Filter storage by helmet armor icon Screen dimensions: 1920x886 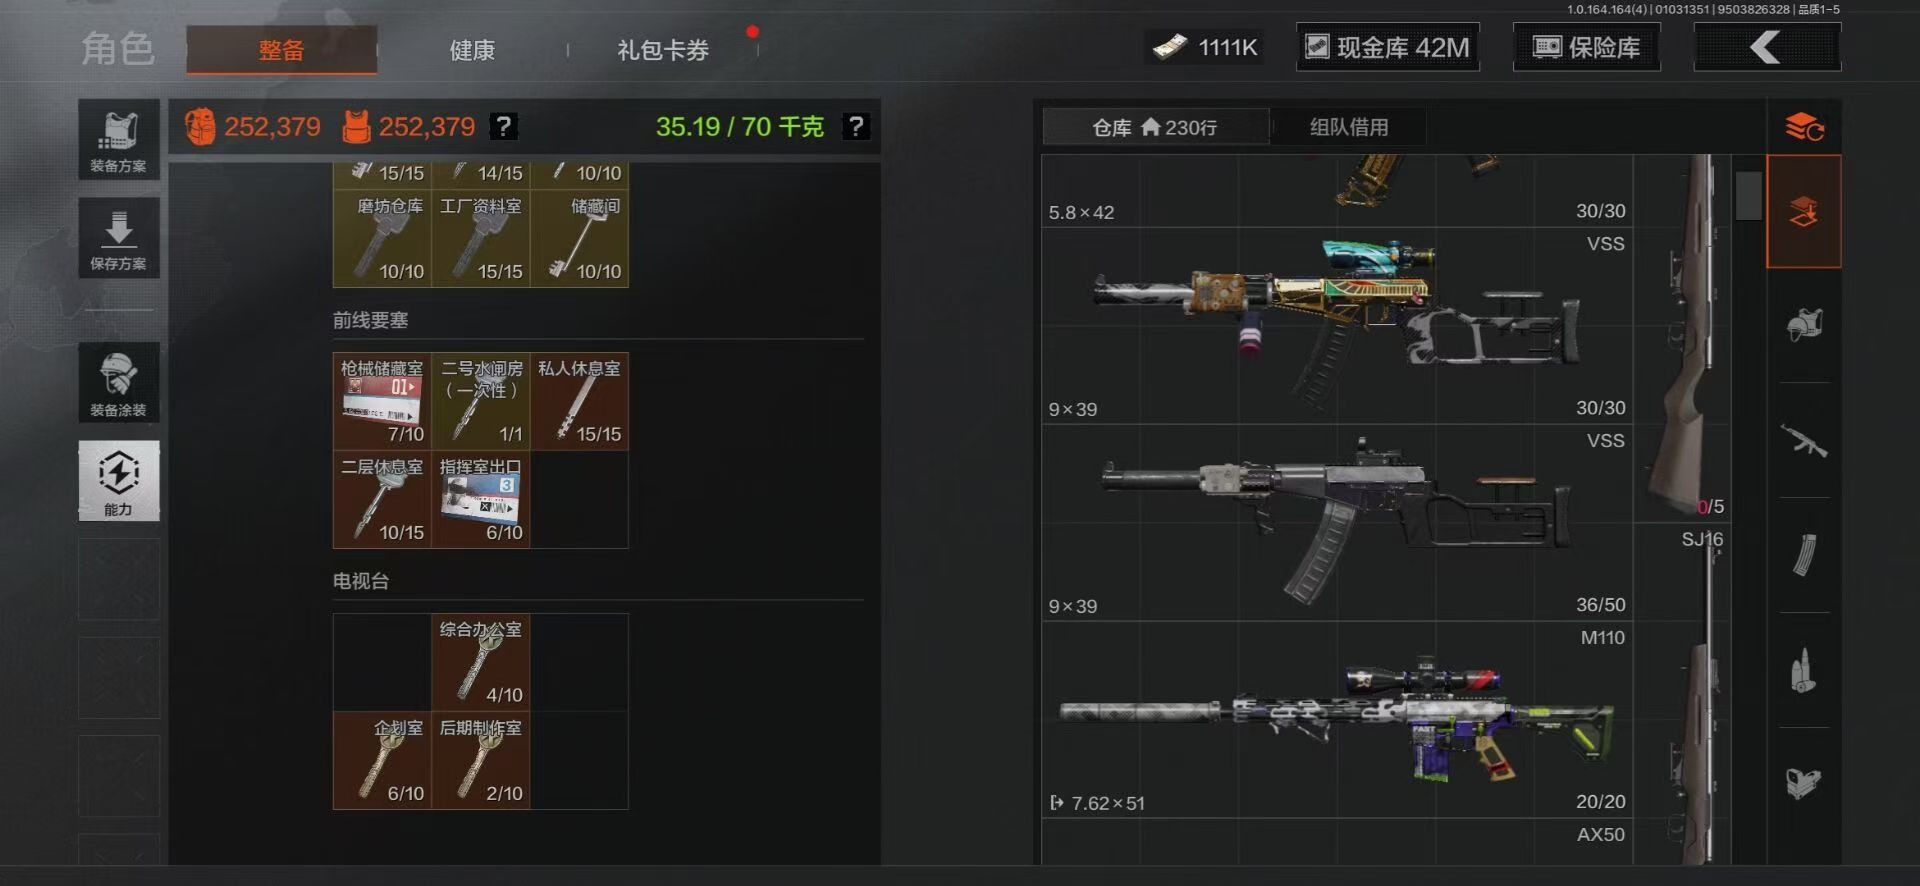pos(1804,325)
